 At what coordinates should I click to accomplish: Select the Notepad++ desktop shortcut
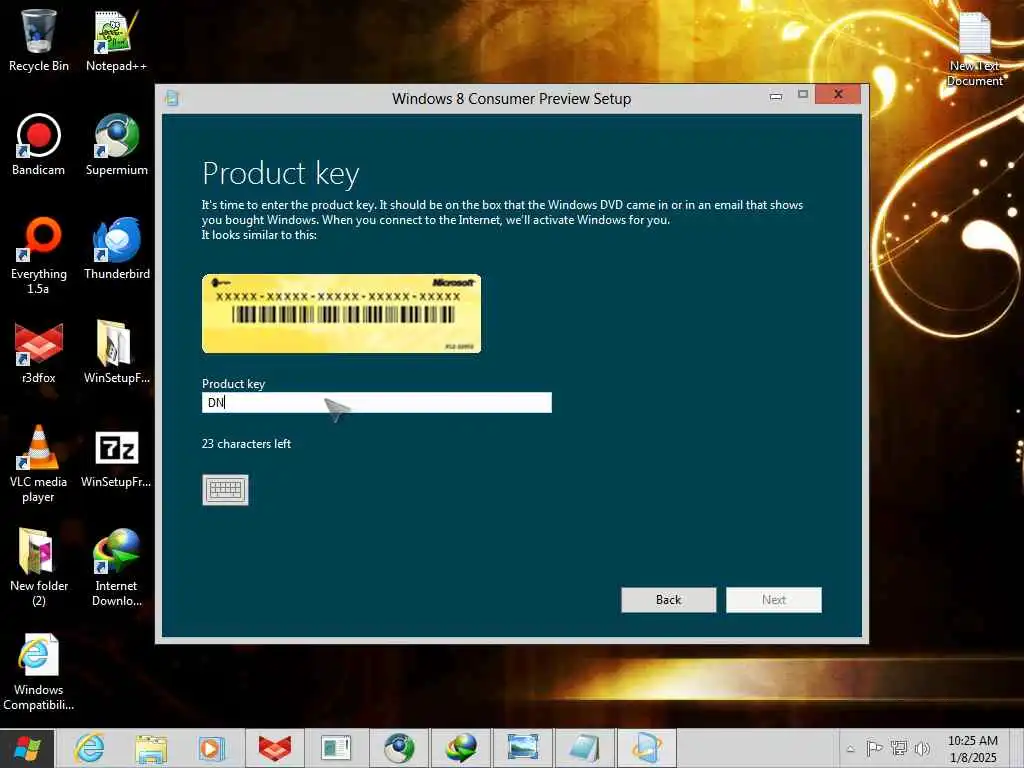[116, 40]
